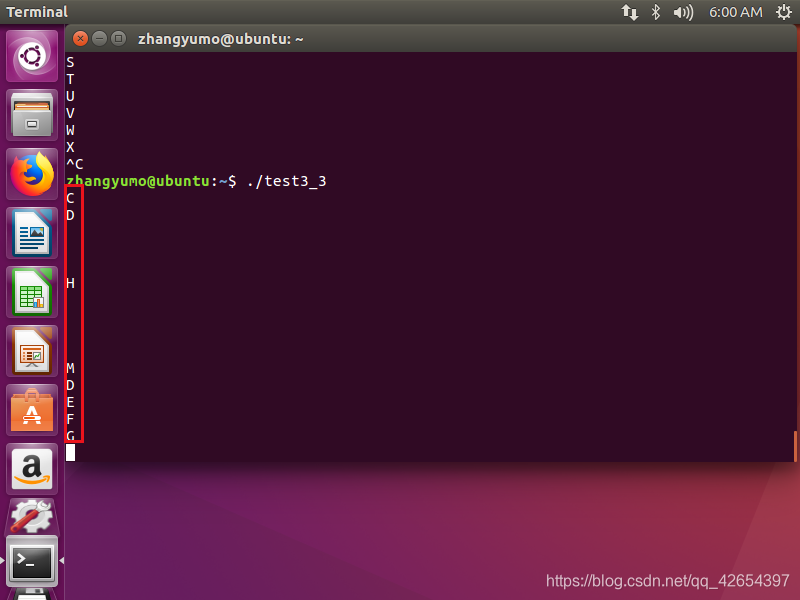800x600 pixels.
Task: Click the letter W in output
Action: pos(70,130)
